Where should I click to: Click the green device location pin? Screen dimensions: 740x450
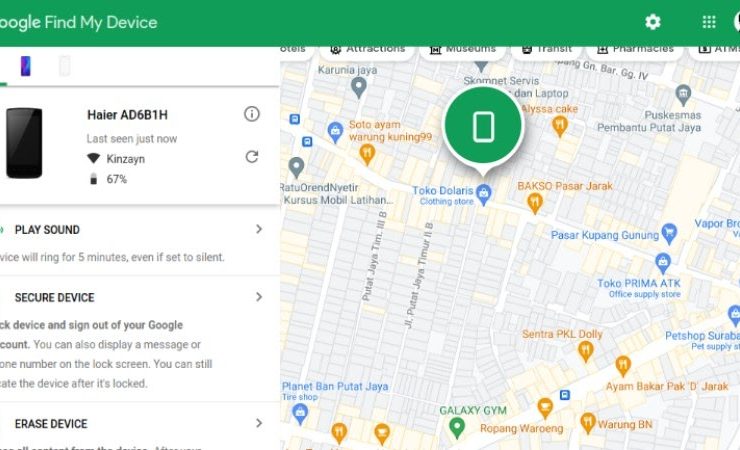[x=483, y=126]
